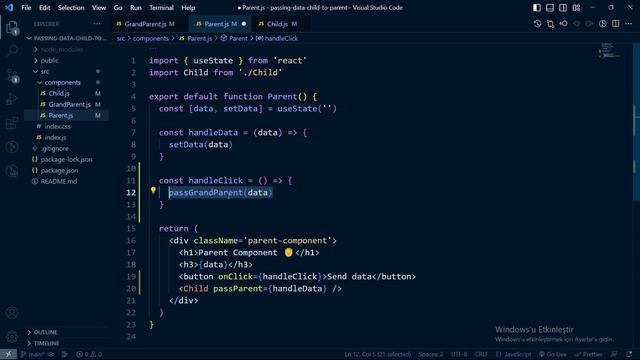Click the split editor right icon
The width and height of the screenshot is (640, 360).
[616, 24]
